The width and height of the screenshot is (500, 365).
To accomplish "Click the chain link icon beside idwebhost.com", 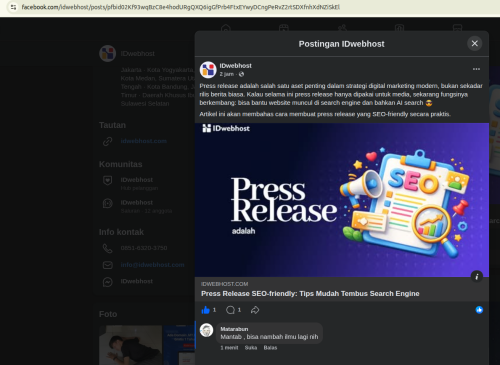I will (x=108, y=141).
